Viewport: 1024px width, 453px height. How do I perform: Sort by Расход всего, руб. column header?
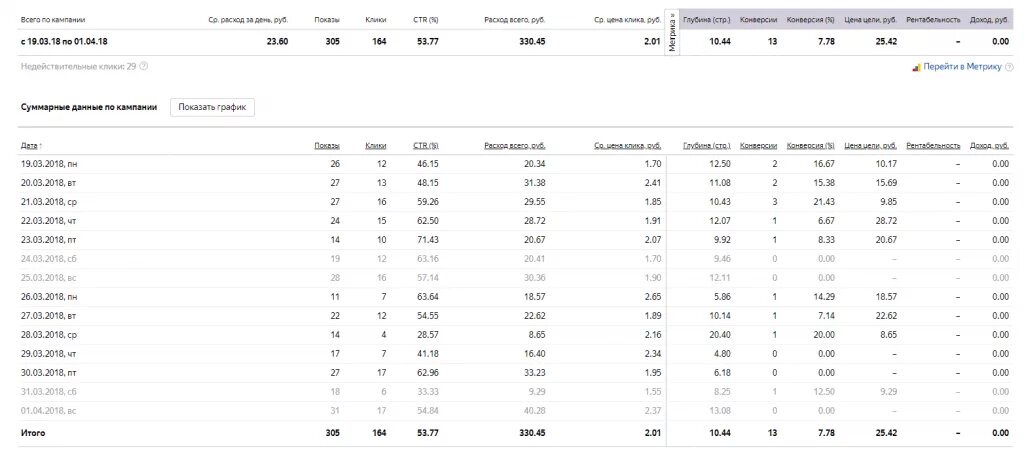click(x=514, y=146)
